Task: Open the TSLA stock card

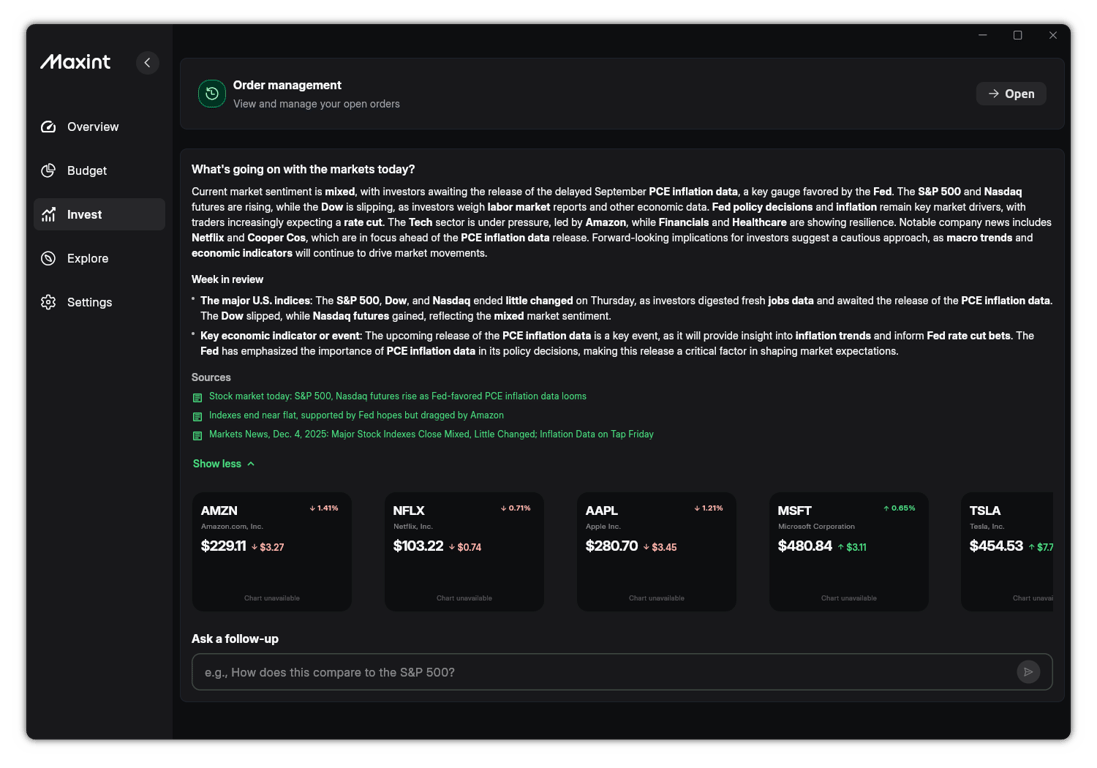Action: 1007,552
